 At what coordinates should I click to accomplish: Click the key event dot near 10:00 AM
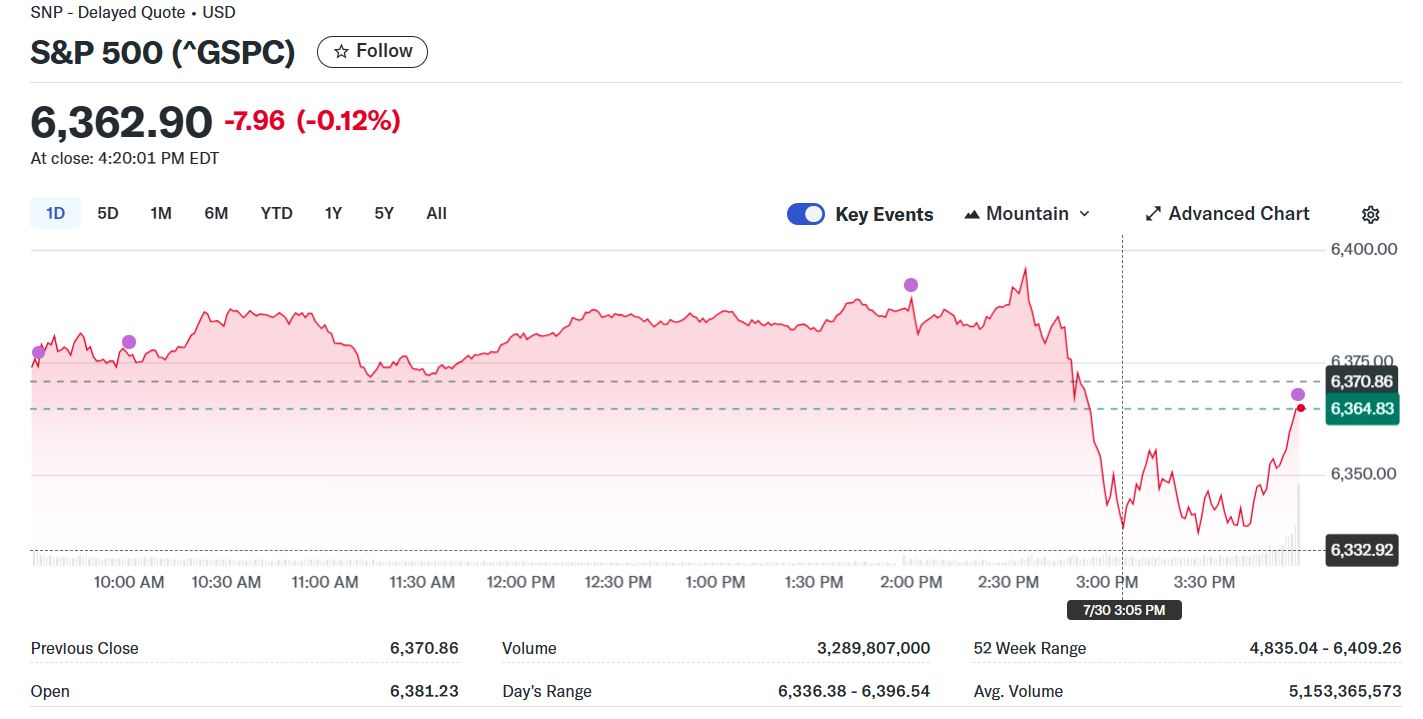[129, 342]
